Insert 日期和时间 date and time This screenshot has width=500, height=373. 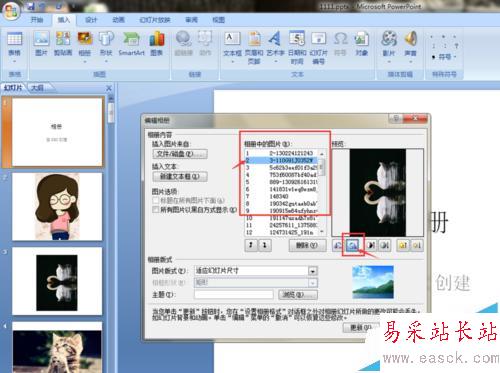297,47
